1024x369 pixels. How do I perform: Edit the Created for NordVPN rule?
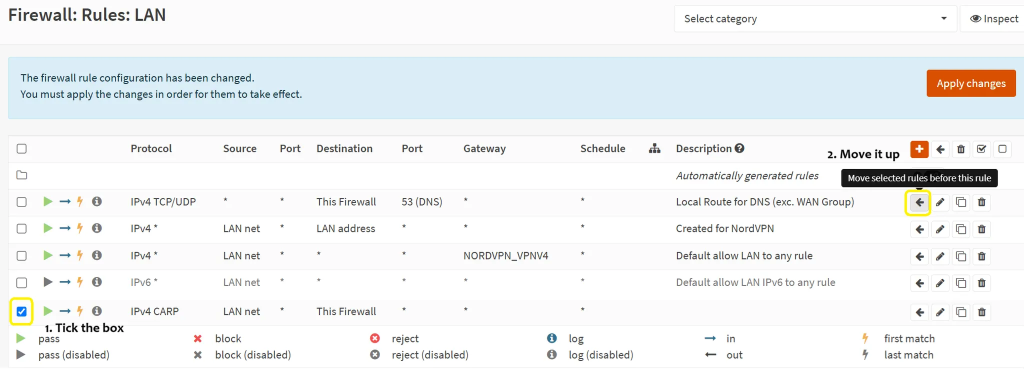[940, 229]
